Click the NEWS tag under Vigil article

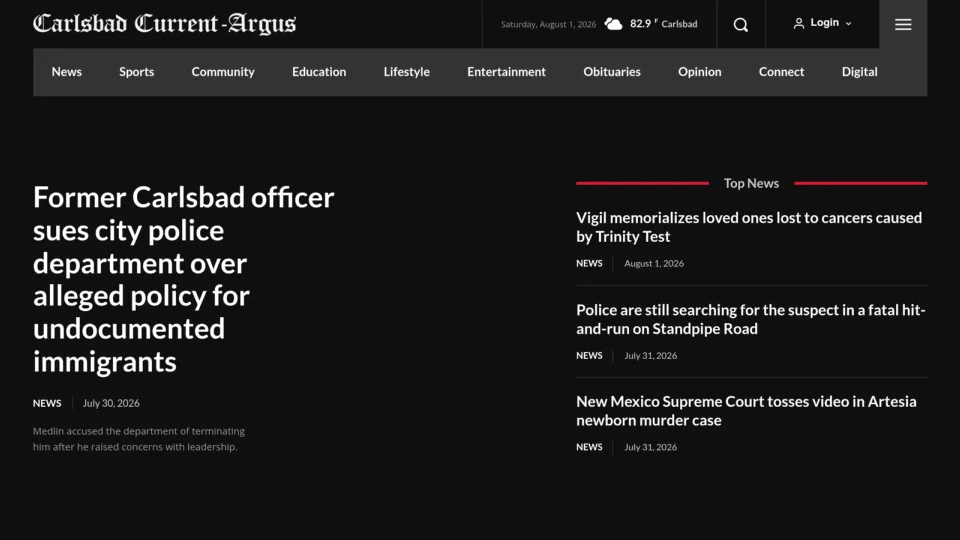tap(589, 263)
